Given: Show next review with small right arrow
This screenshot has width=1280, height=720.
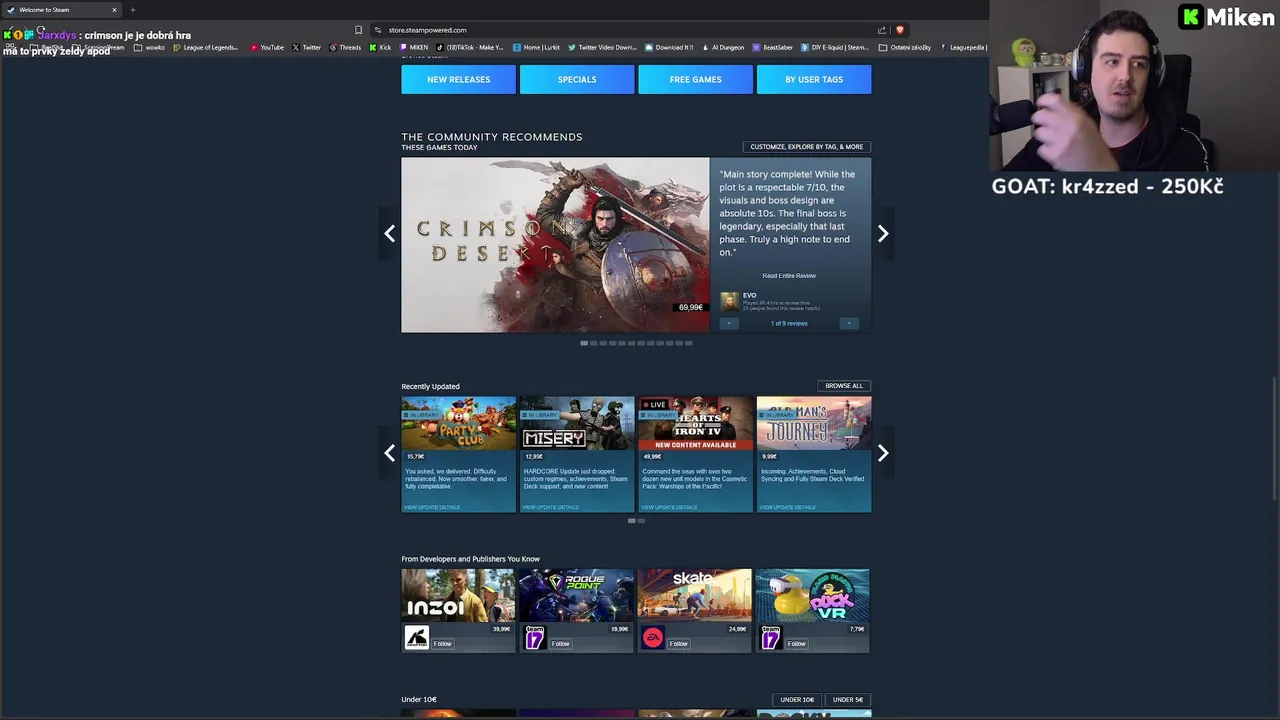Looking at the screenshot, I should 849,323.
